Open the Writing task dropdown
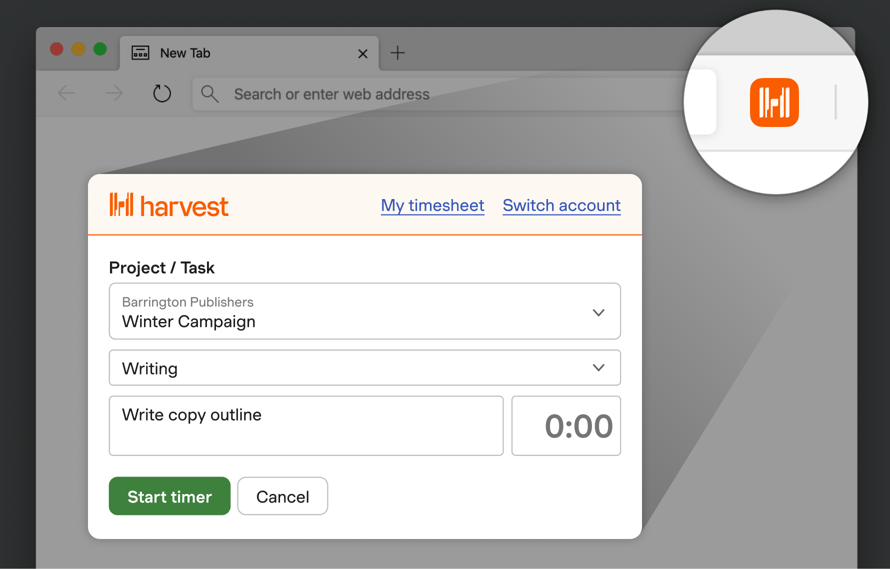 click(364, 368)
